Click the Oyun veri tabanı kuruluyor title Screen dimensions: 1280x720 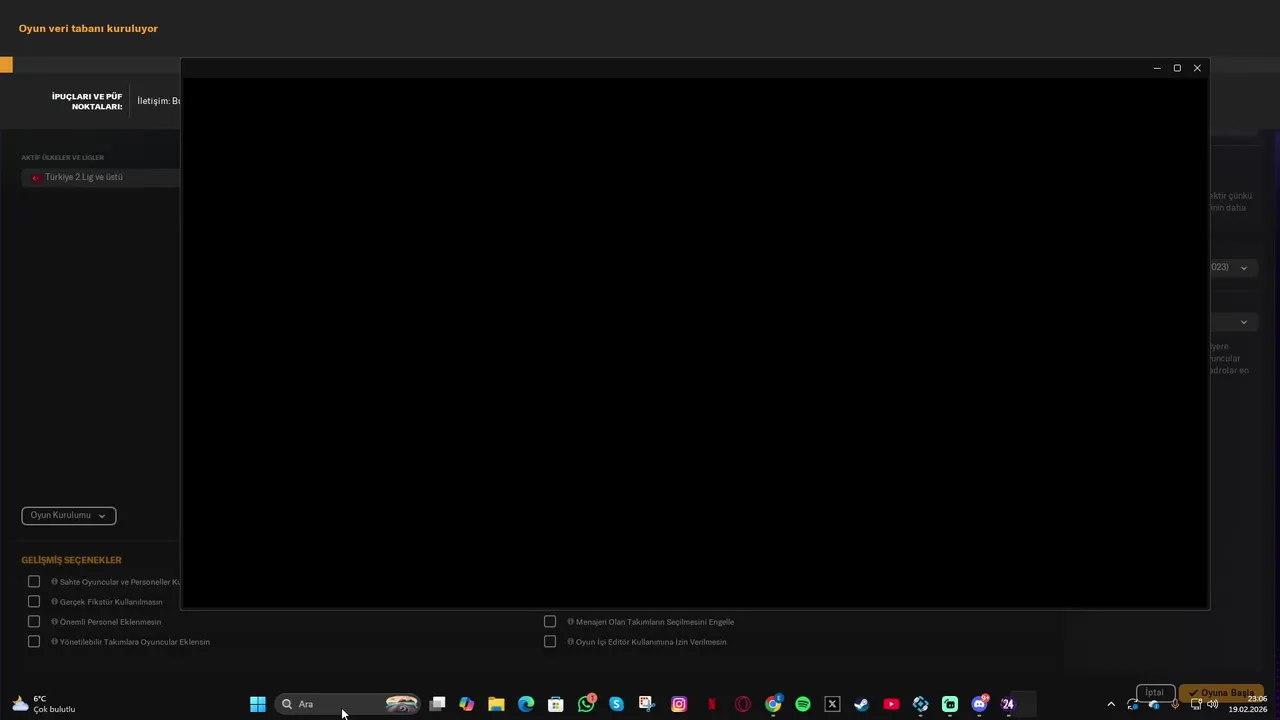click(x=88, y=29)
